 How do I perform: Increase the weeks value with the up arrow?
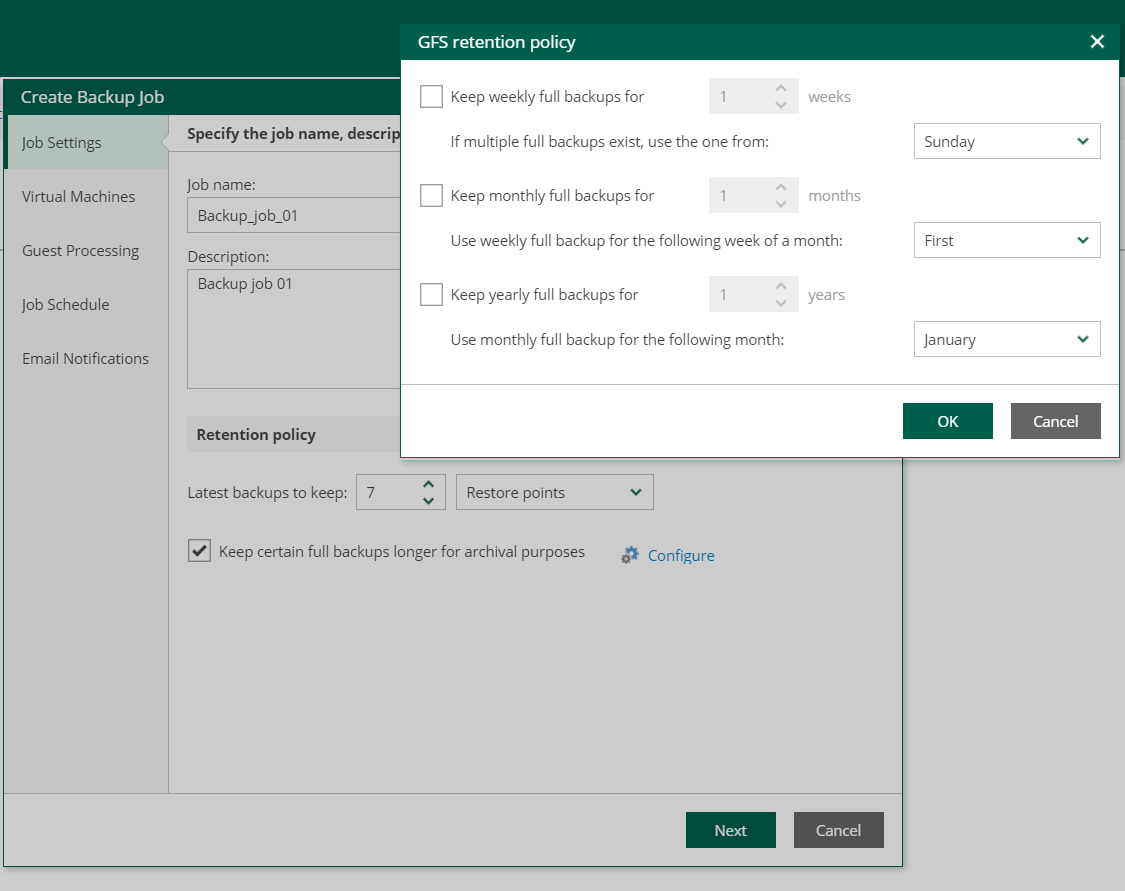(x=783, y=89)
